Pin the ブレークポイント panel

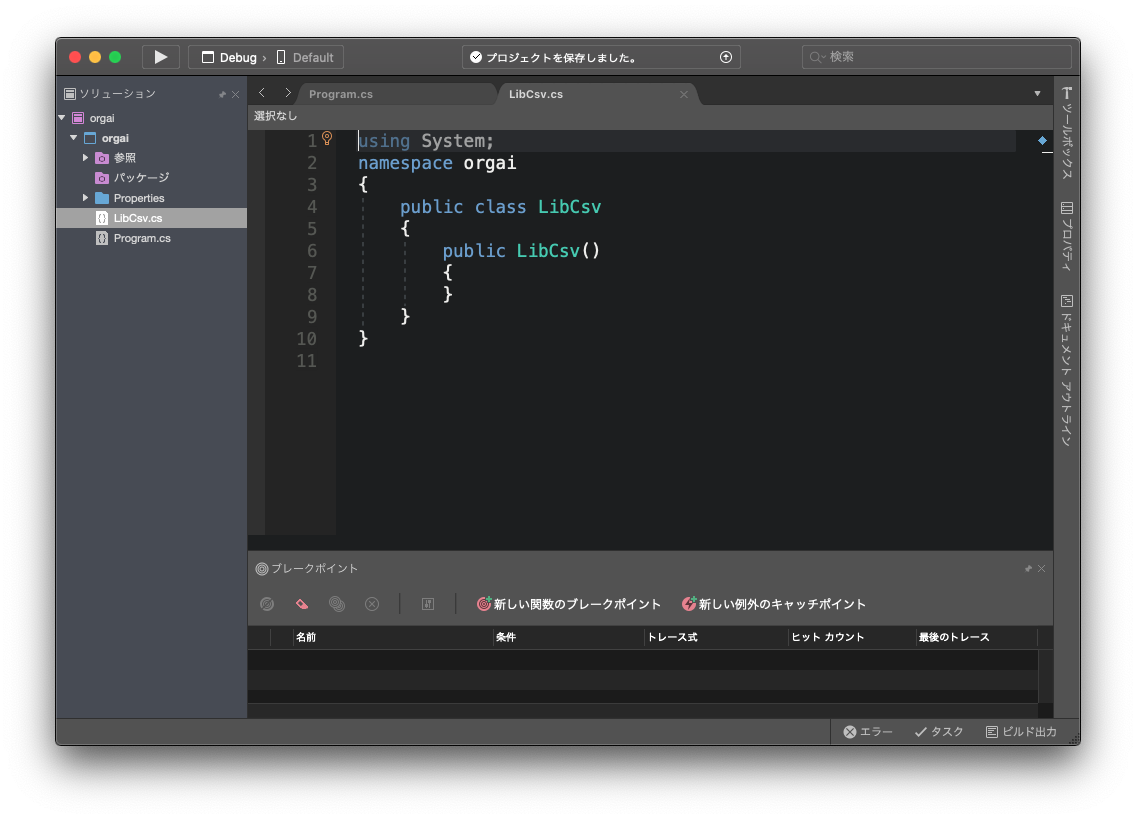[x=1028, y=569]
